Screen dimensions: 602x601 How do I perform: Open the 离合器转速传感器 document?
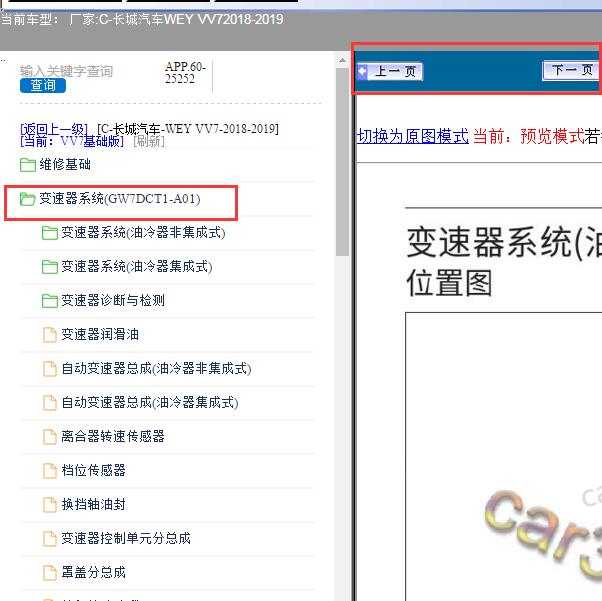tap(113, 436)
